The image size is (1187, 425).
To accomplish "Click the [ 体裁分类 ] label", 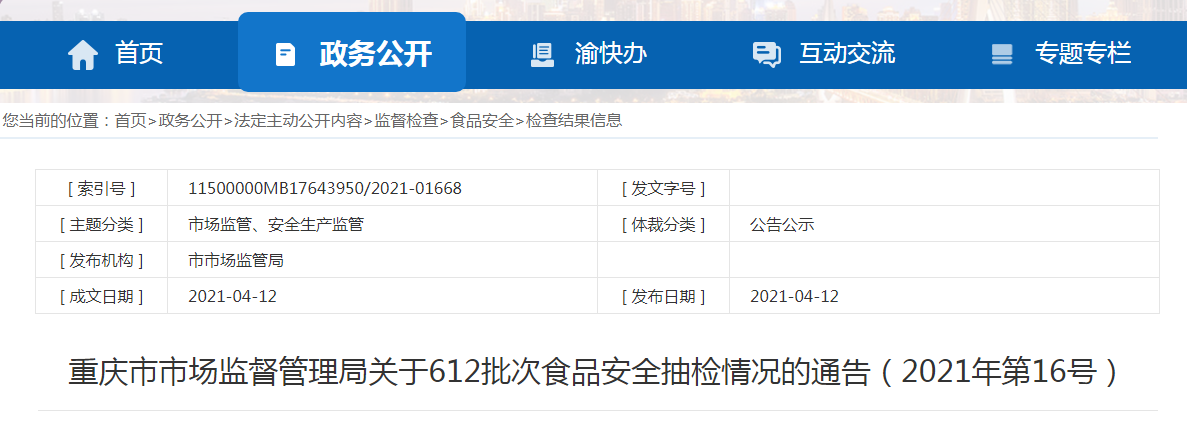I will 663,224.
